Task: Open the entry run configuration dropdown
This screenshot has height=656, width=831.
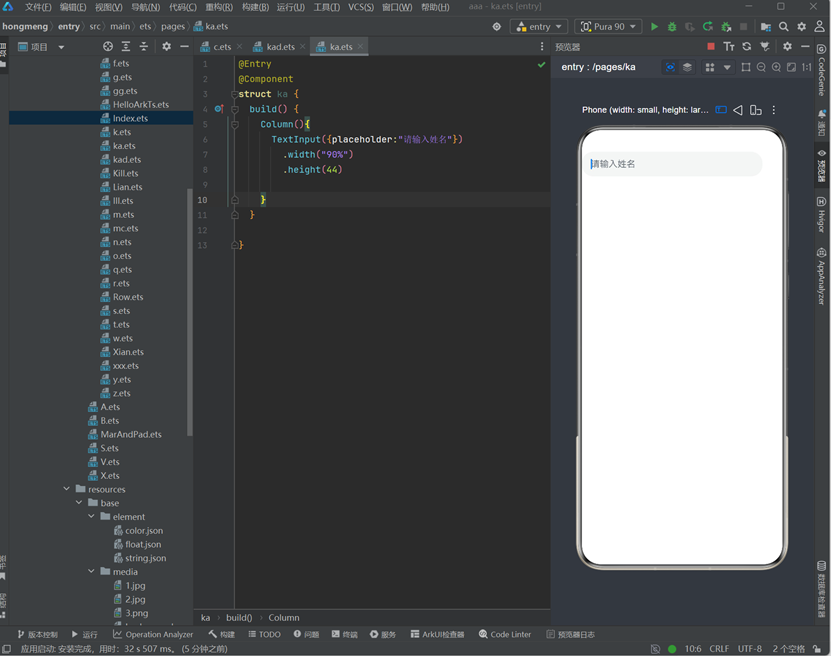Action: click(539, 26)
